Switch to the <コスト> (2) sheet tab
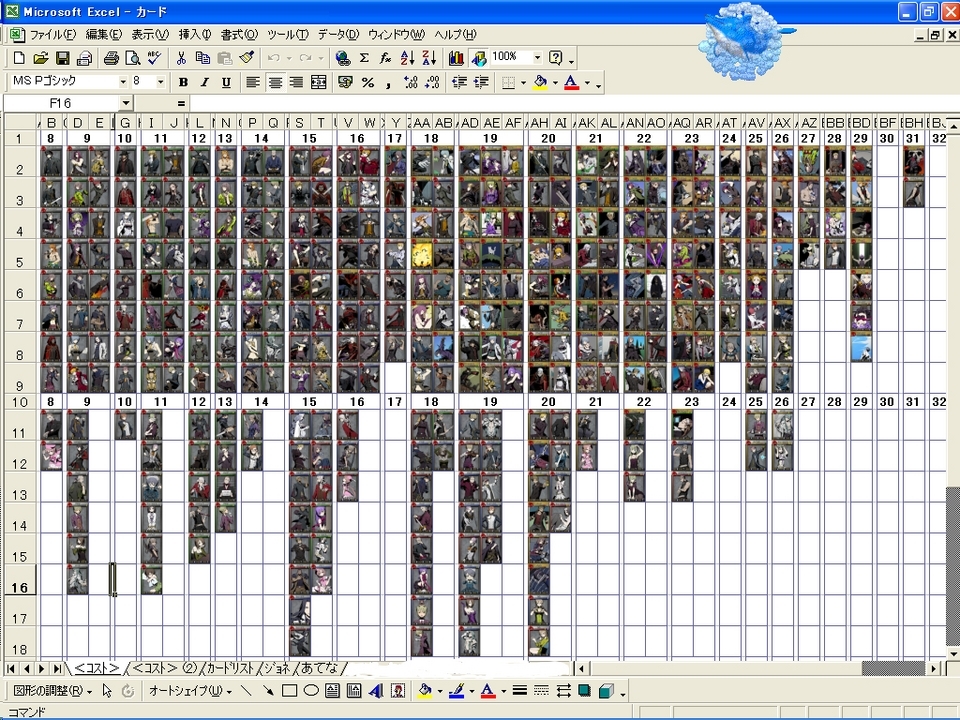Viewport: 960px width, 720px height. pyautogui.click(x=164, y=668)
